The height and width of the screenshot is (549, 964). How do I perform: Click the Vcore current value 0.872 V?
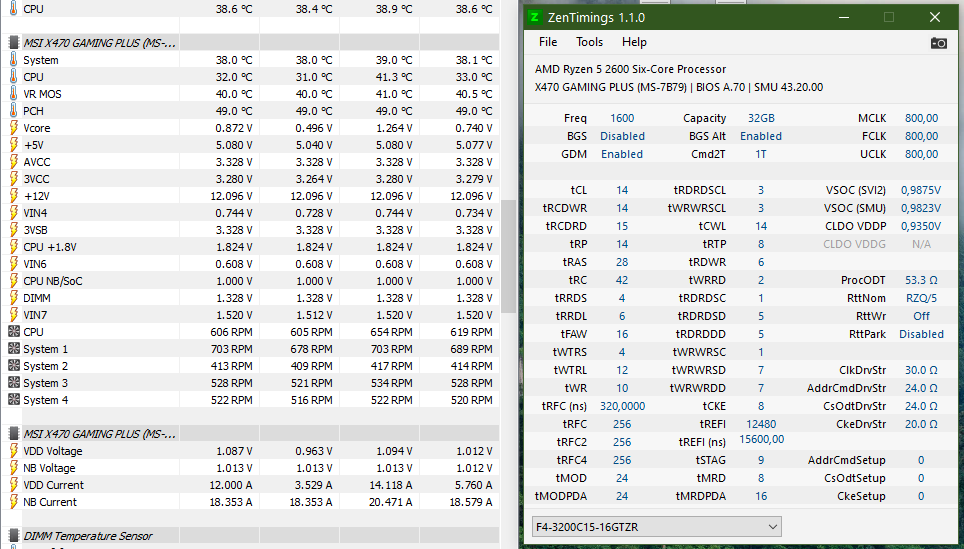(234, 128)
